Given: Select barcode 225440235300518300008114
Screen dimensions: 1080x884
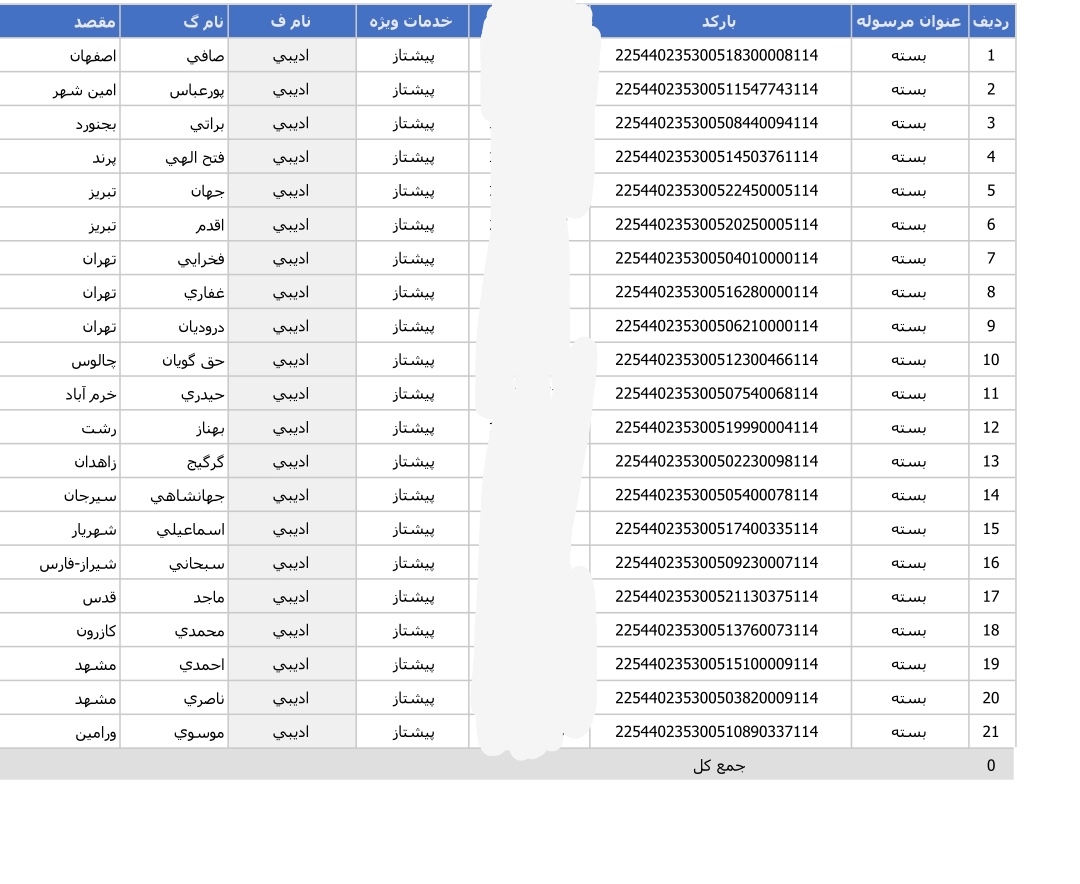Looking at the screenshot, I should pos(716,56).
